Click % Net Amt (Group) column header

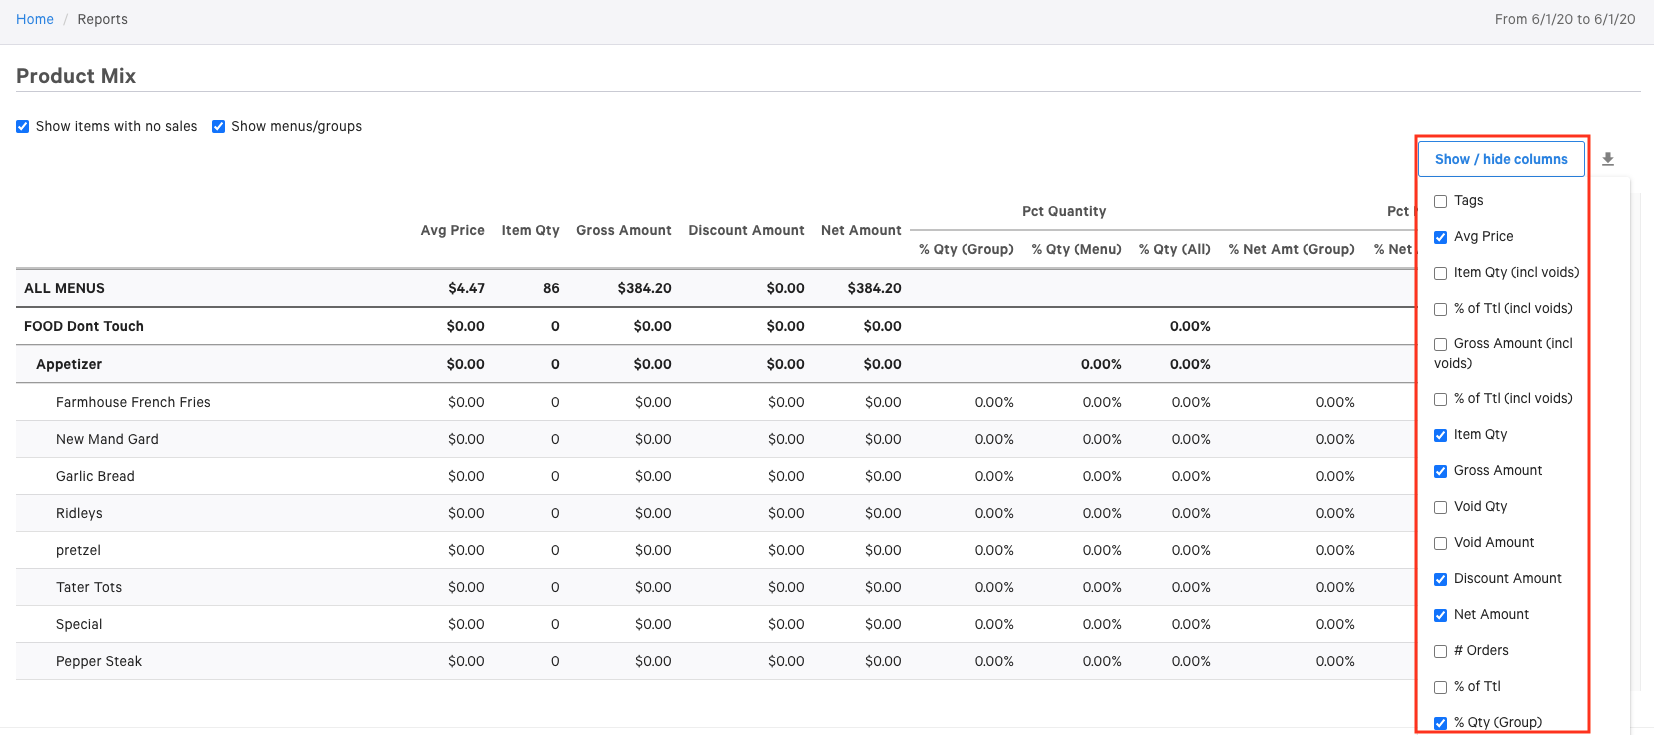(x=1291, y=249)
